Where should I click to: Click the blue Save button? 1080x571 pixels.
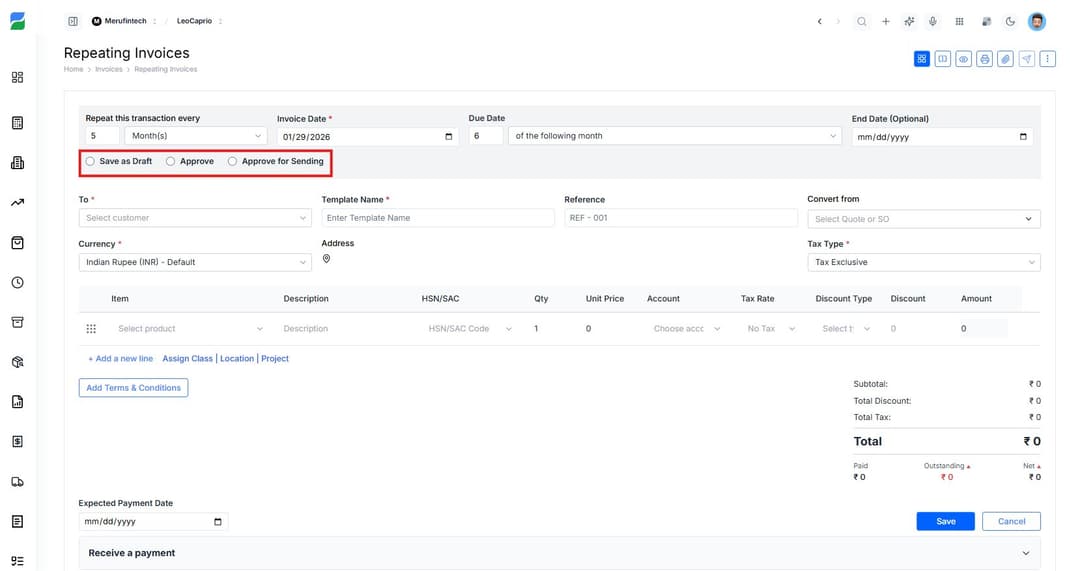coord(945,521)
